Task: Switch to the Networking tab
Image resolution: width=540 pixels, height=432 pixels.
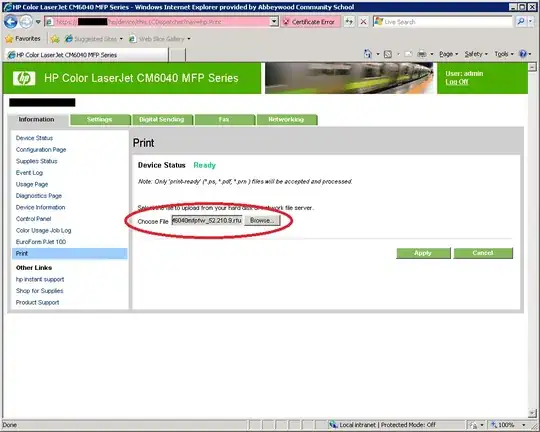Action: click(x=286, y=120)
